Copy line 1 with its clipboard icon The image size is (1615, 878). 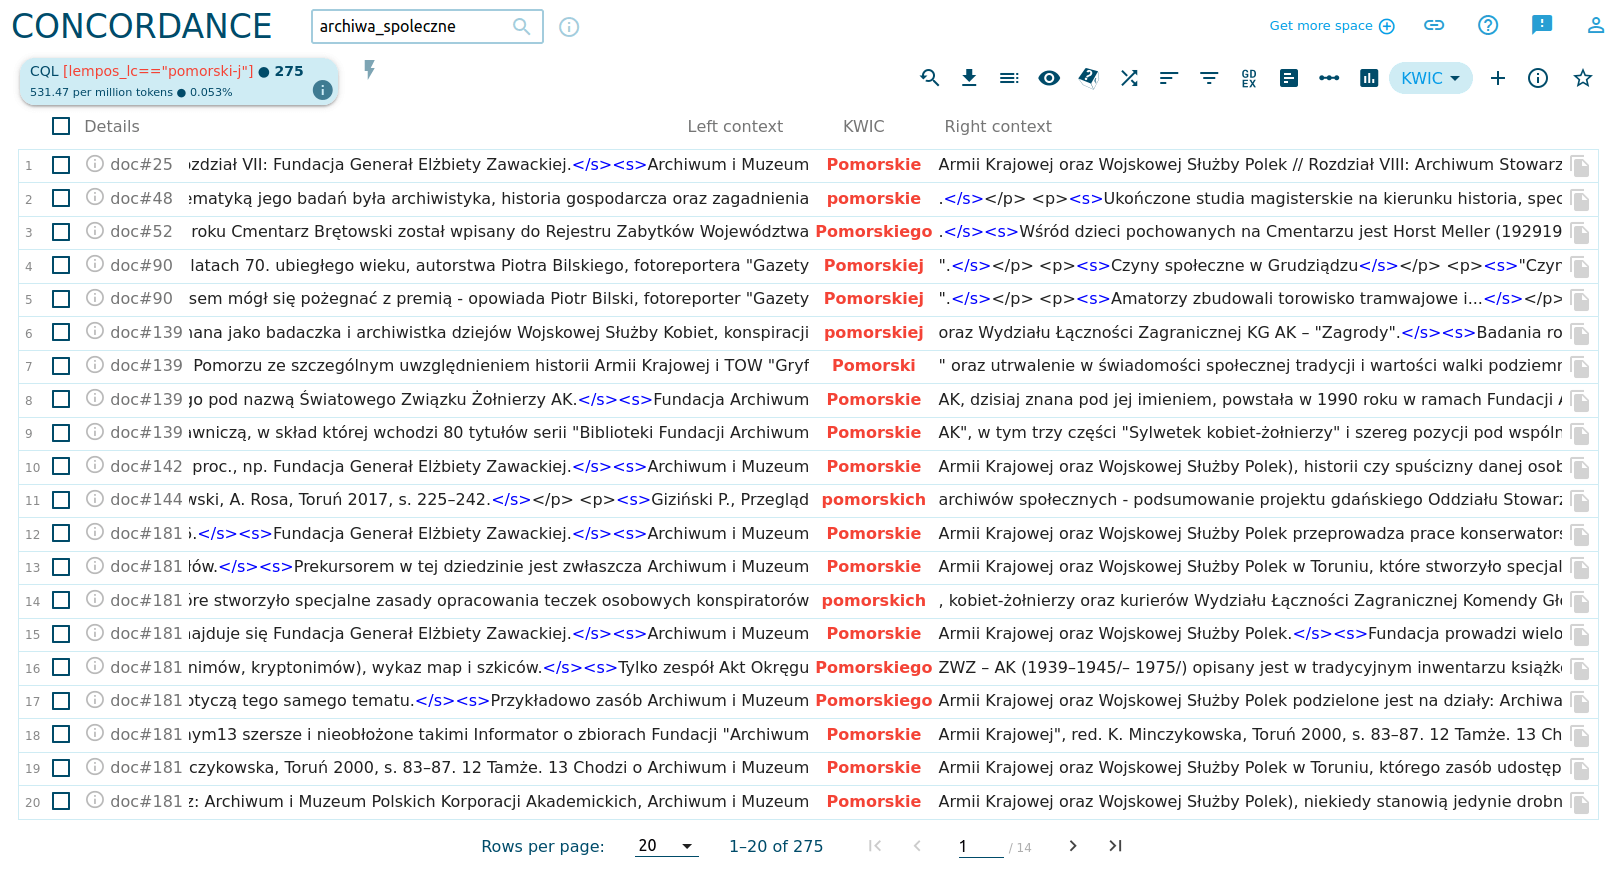point(1580,166)
